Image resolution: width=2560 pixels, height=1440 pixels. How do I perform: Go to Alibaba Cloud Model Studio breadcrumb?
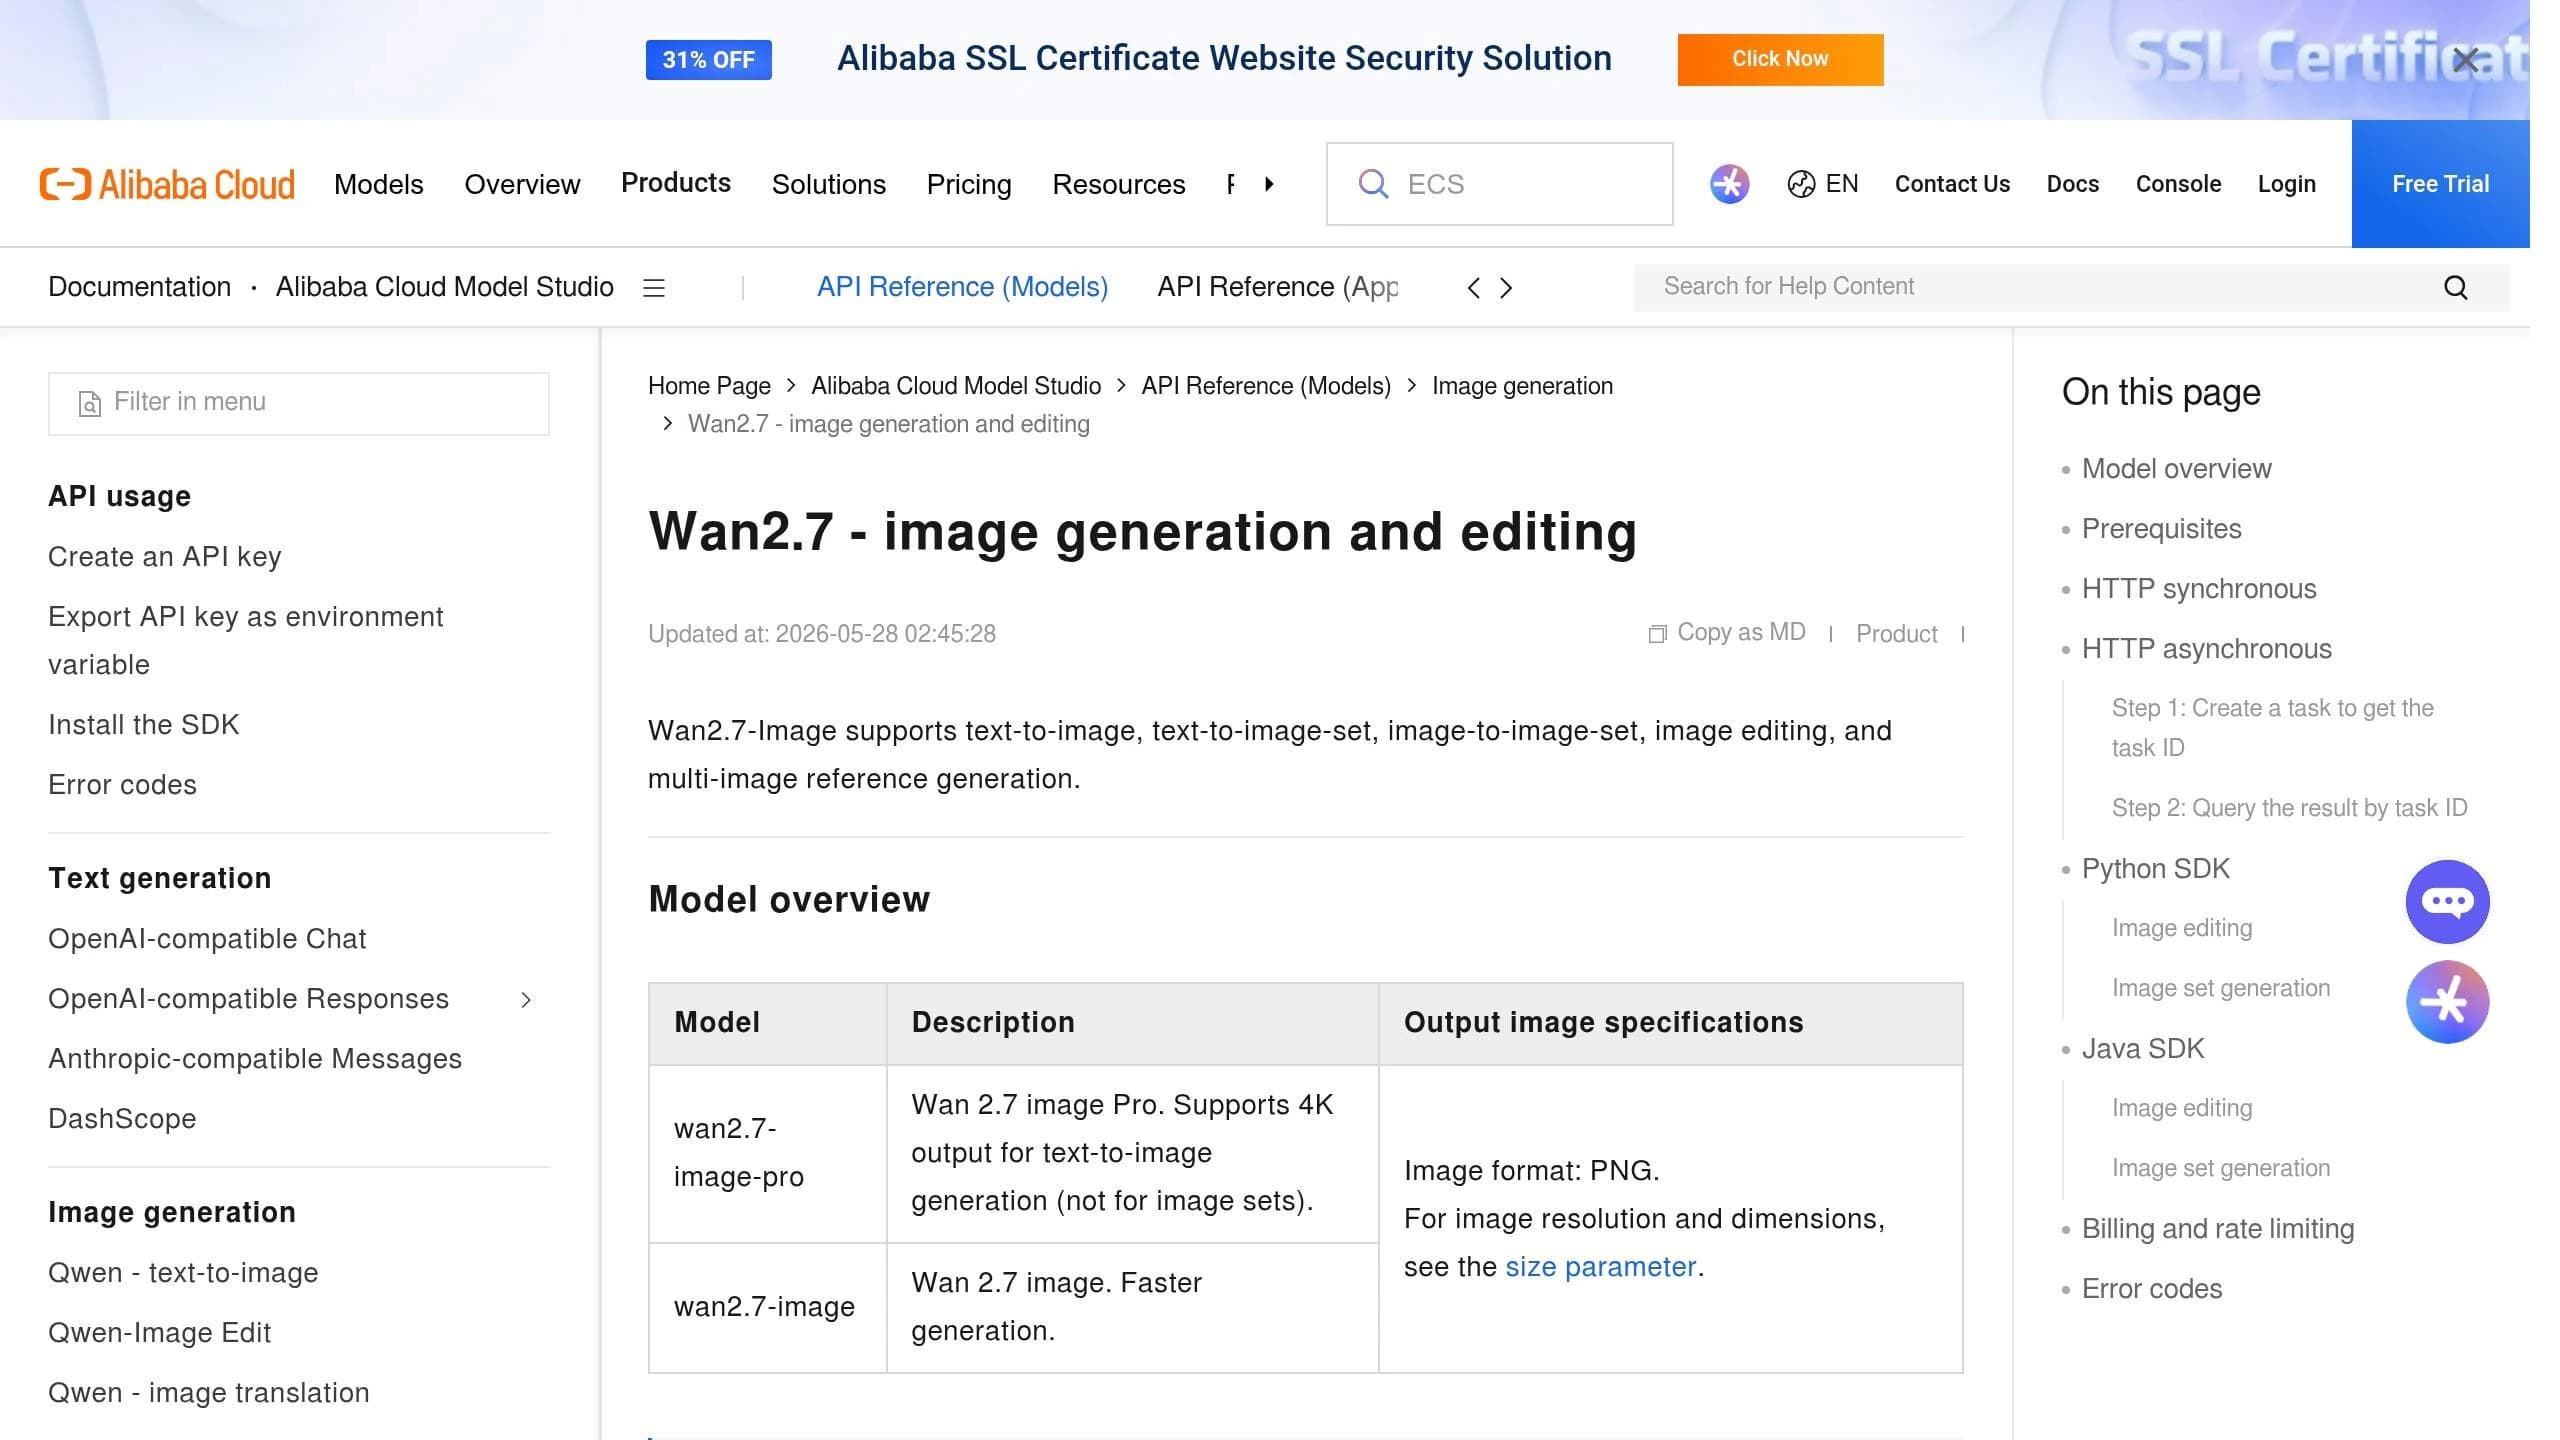click(956, 386)
